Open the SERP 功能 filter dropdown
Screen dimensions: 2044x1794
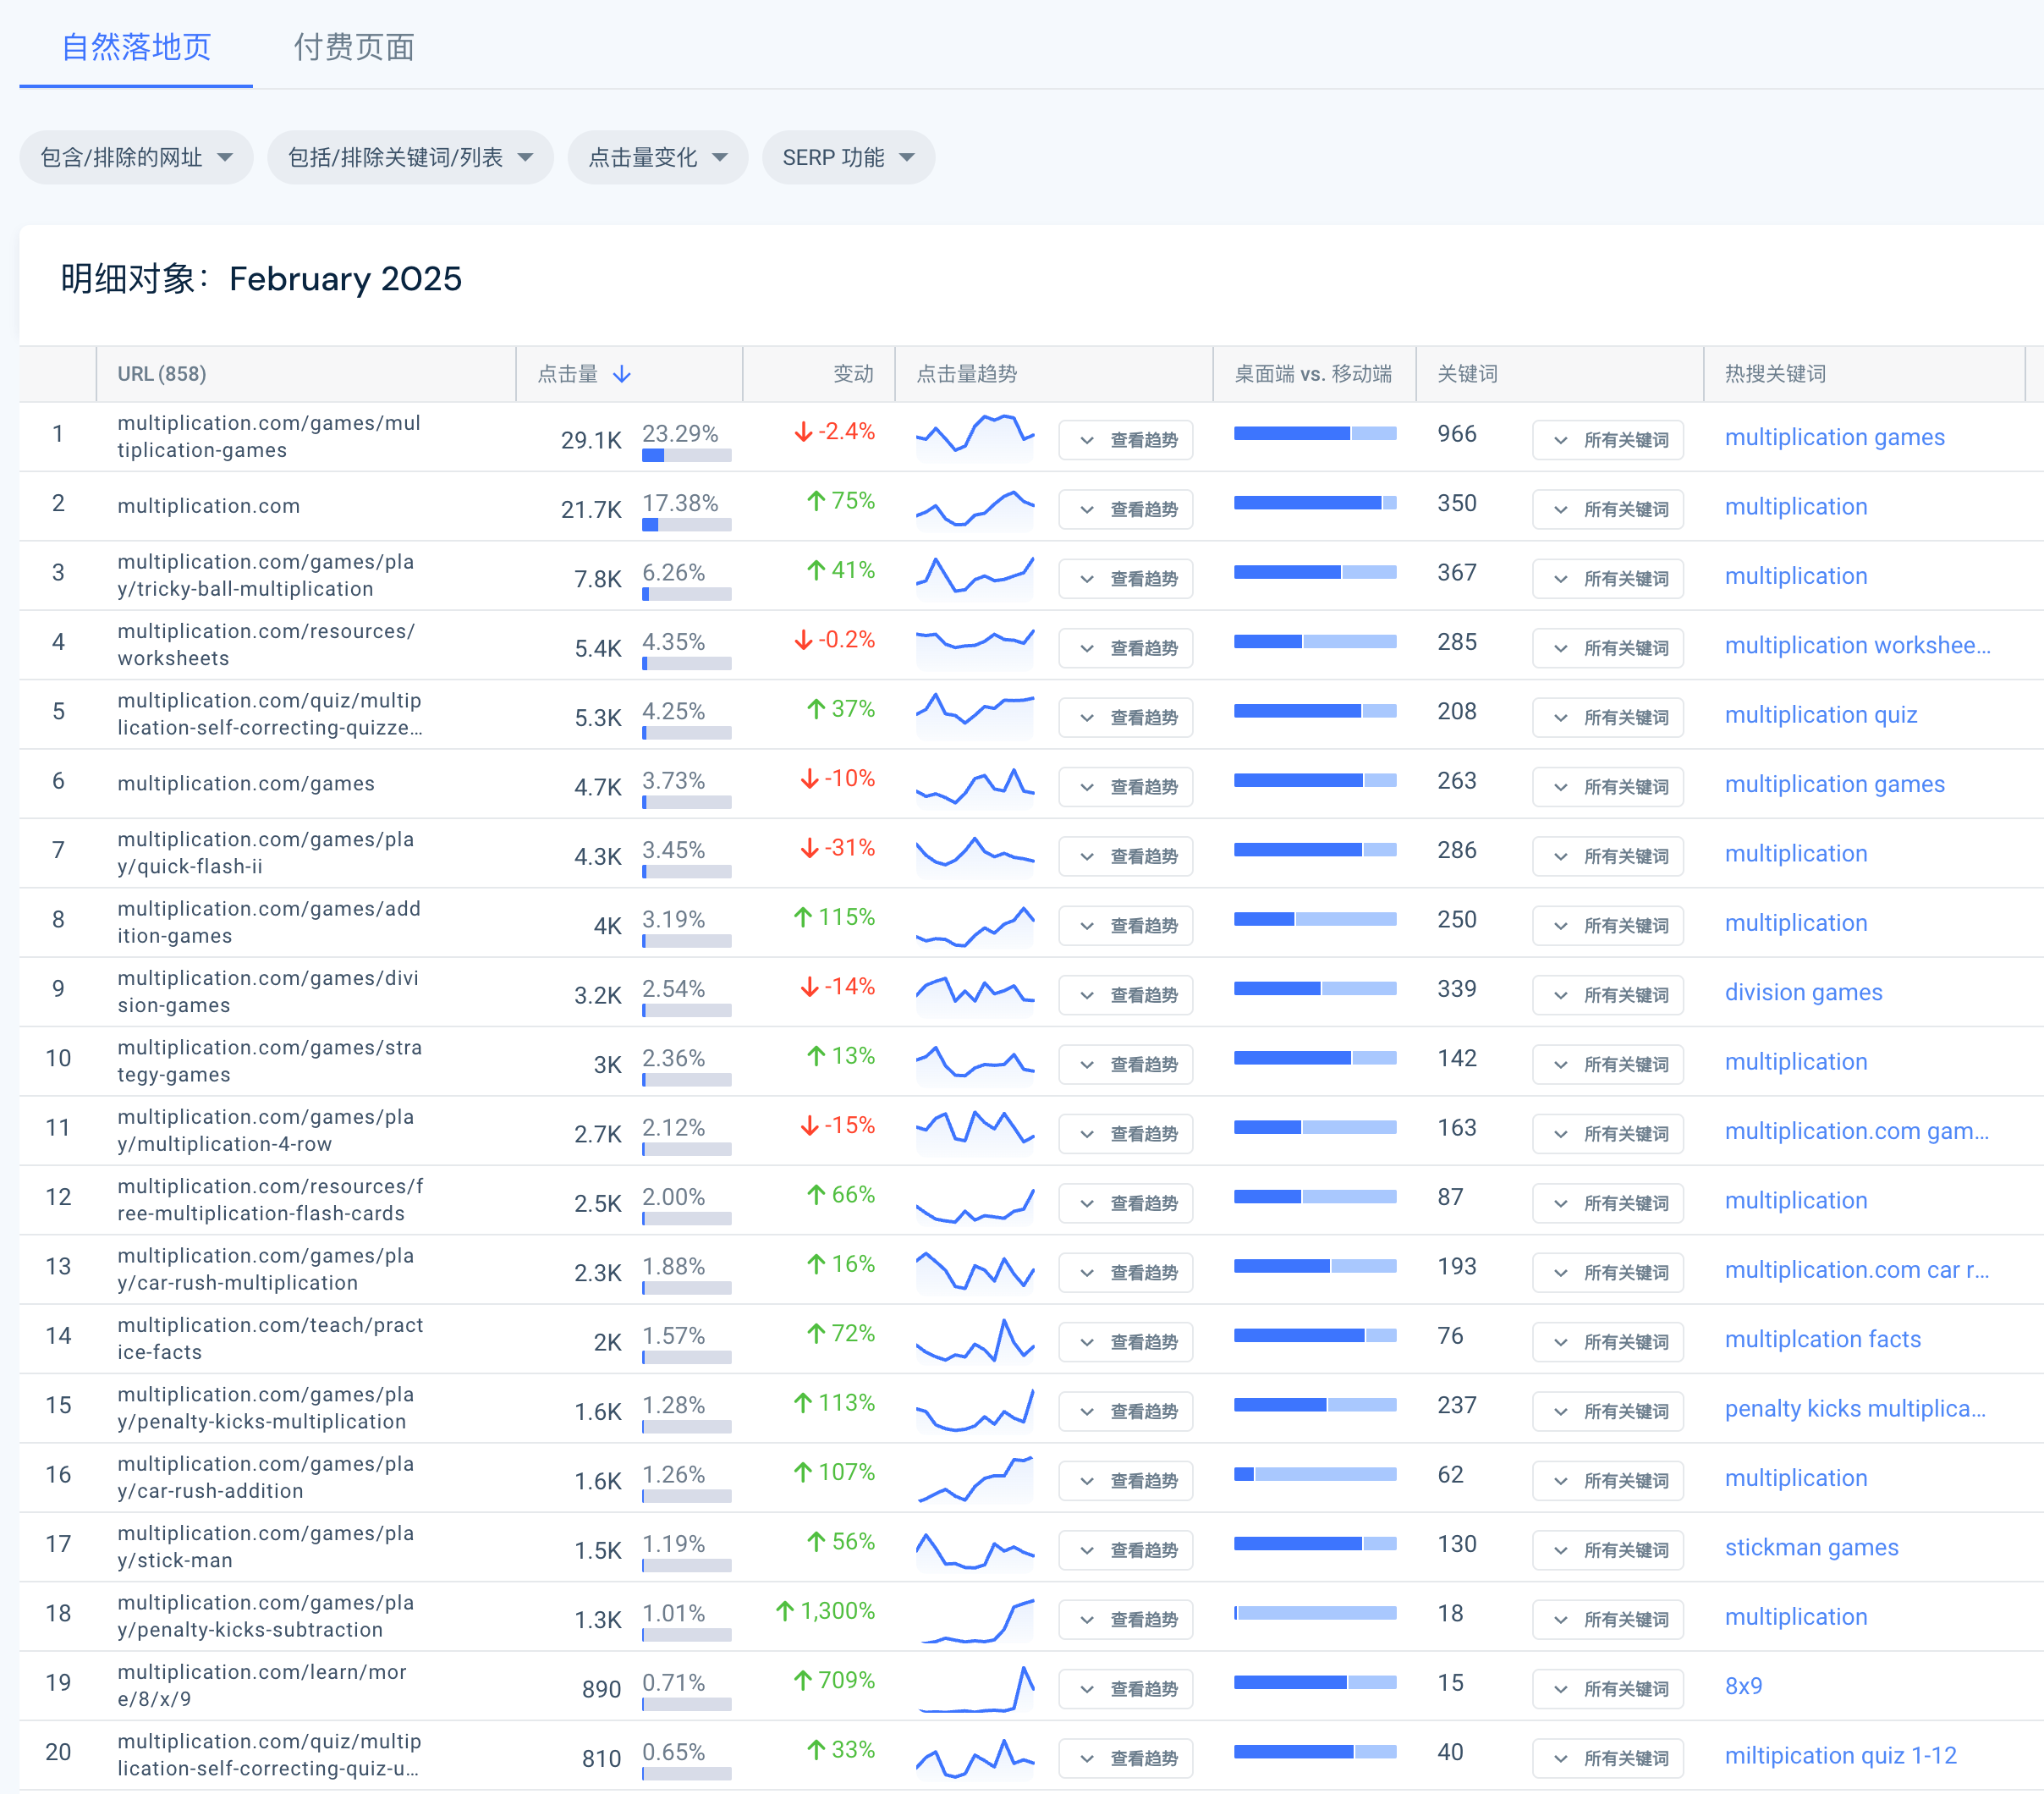click(x=848, y=158)
